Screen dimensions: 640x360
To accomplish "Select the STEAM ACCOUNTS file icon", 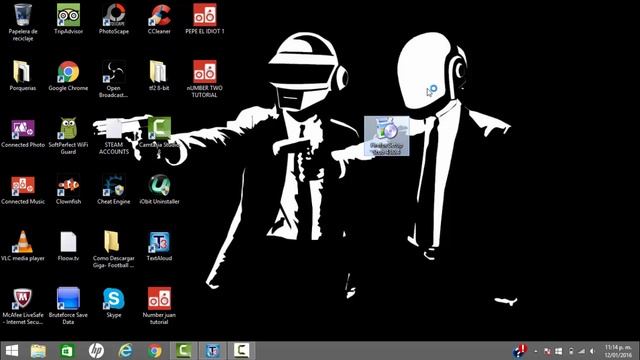I will [113, 136].
